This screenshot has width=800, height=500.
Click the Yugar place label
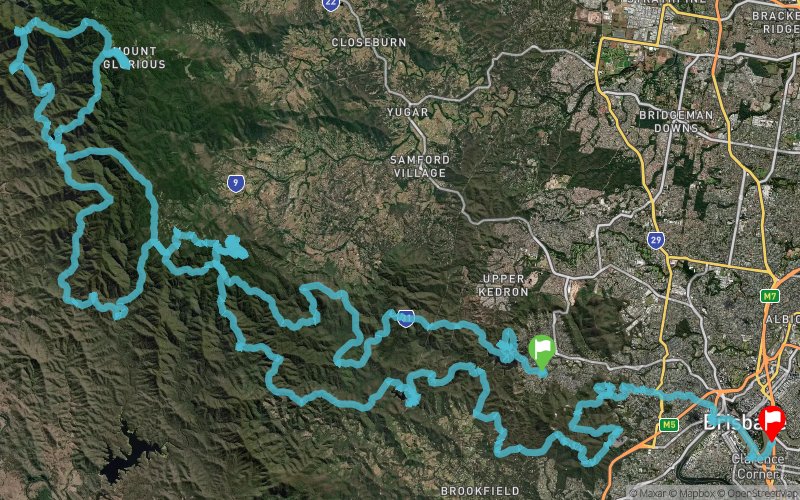pyautogui.click(x=408, y=112)
